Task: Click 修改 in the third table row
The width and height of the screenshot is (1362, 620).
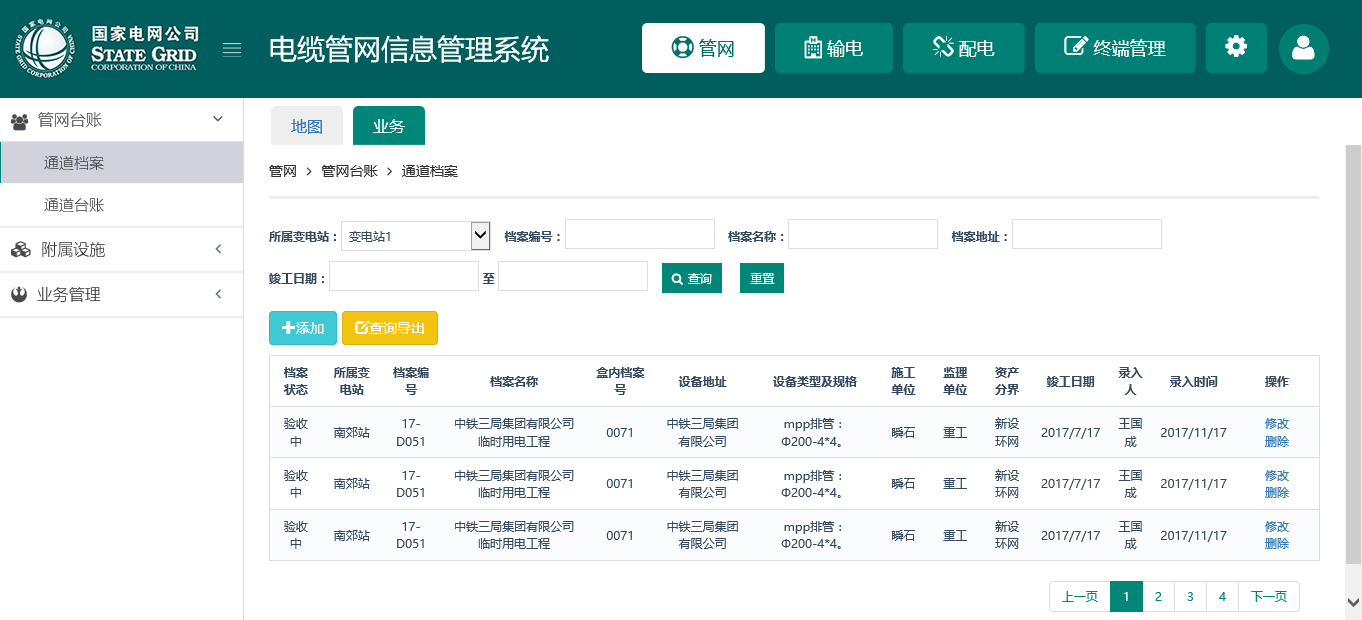Action: pyautogui.click(x=1277, y=526)
